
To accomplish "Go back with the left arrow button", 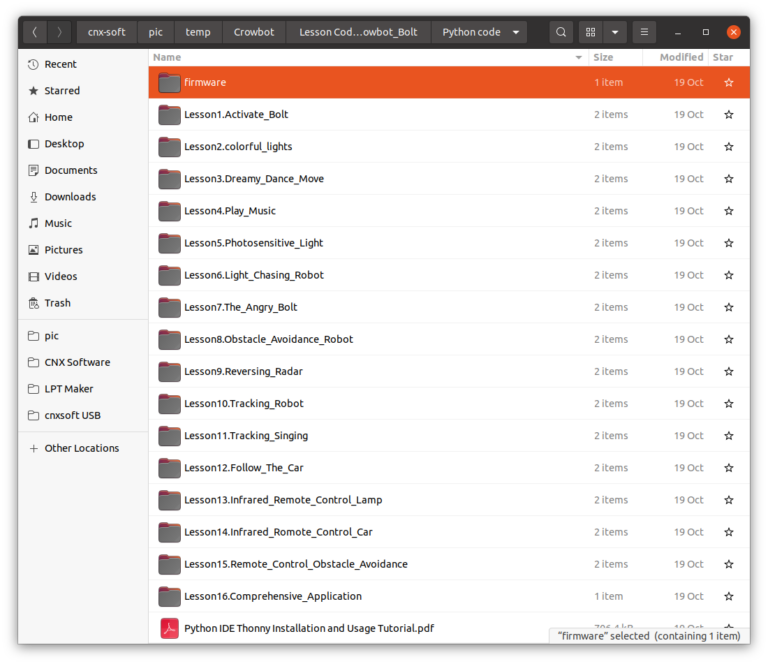I will click(35, 32).
